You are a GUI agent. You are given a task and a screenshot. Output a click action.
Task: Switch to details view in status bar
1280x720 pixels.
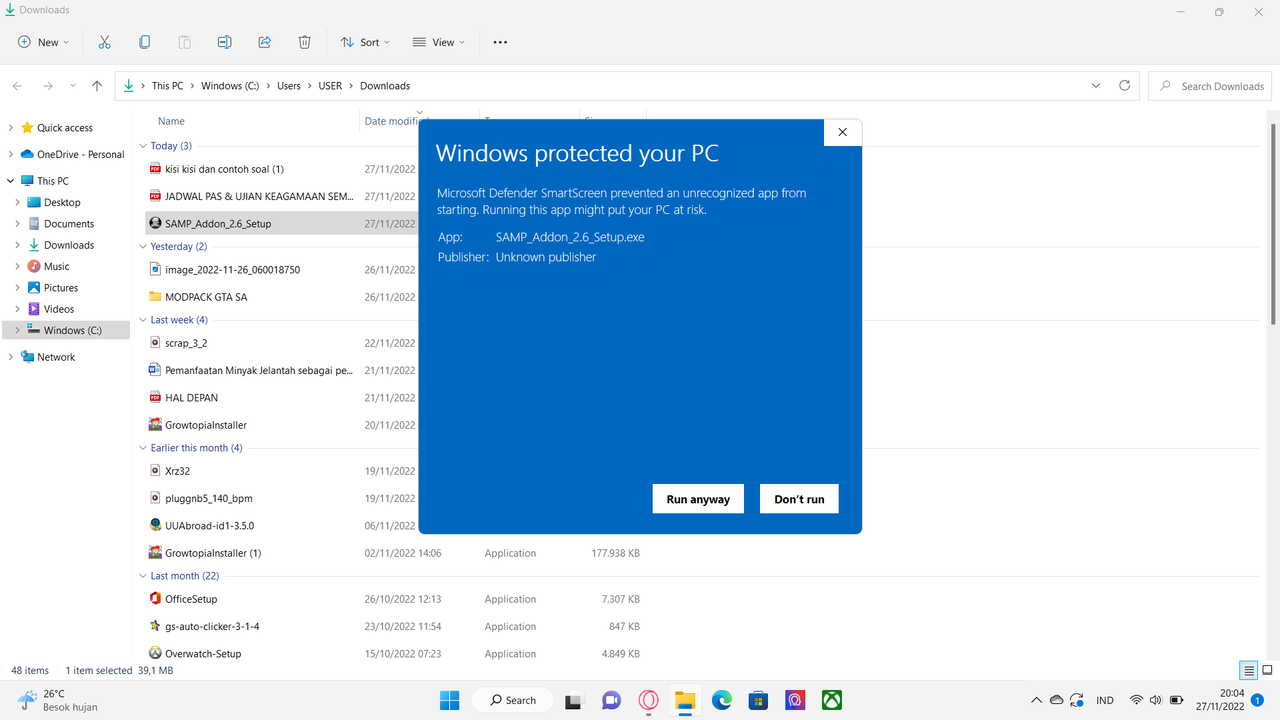[1249, 670]
